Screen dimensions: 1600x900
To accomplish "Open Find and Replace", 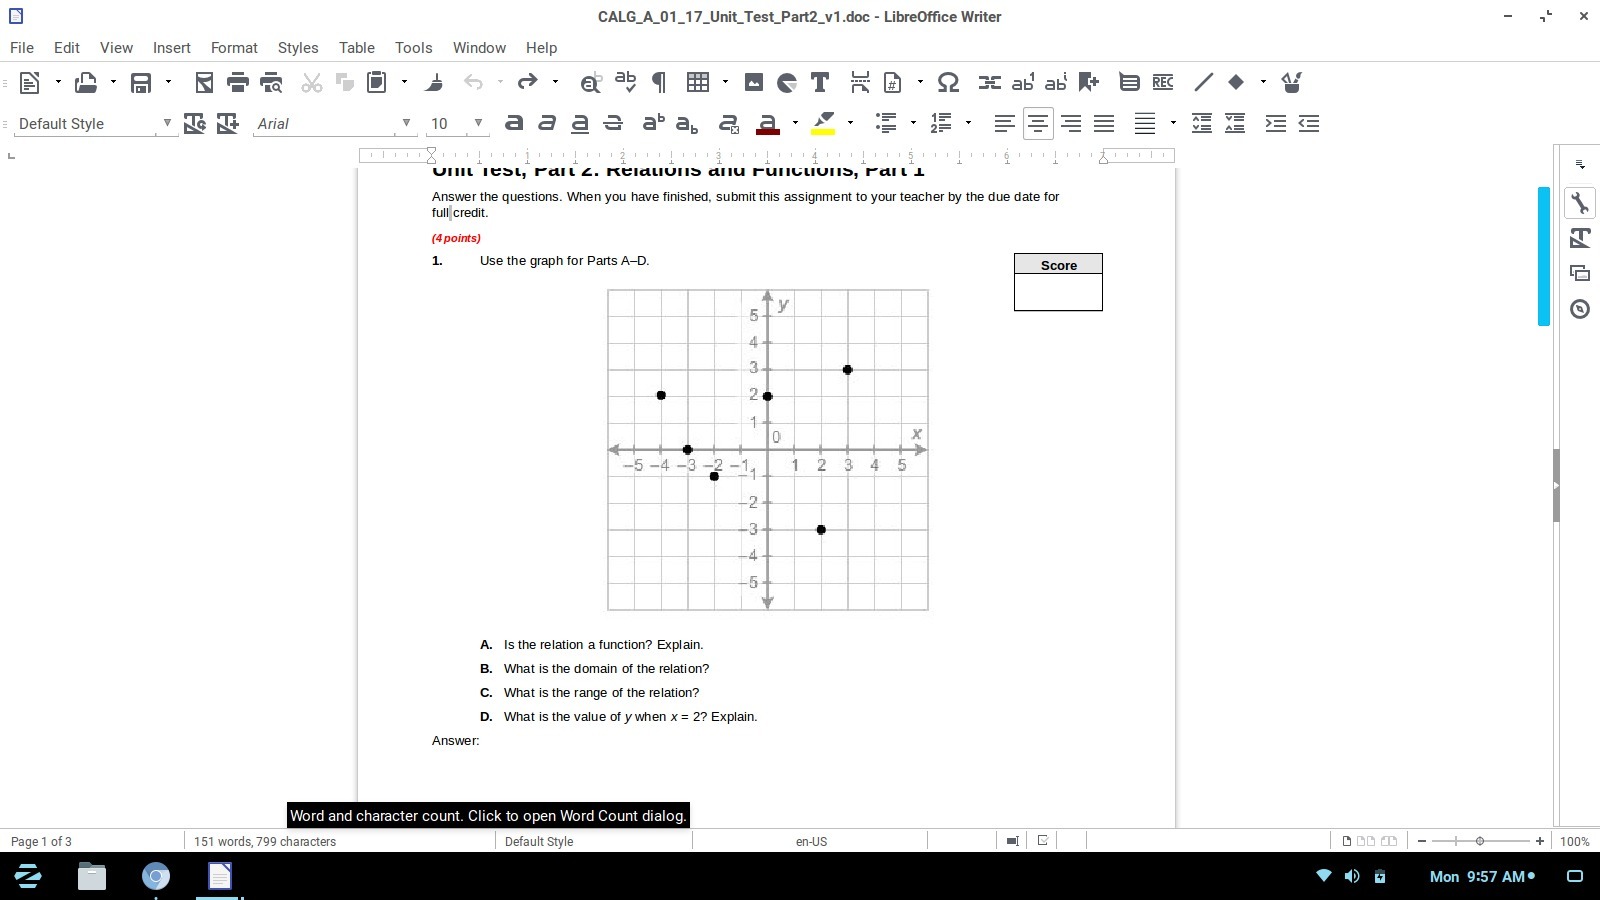I will [x=591, y=83].
